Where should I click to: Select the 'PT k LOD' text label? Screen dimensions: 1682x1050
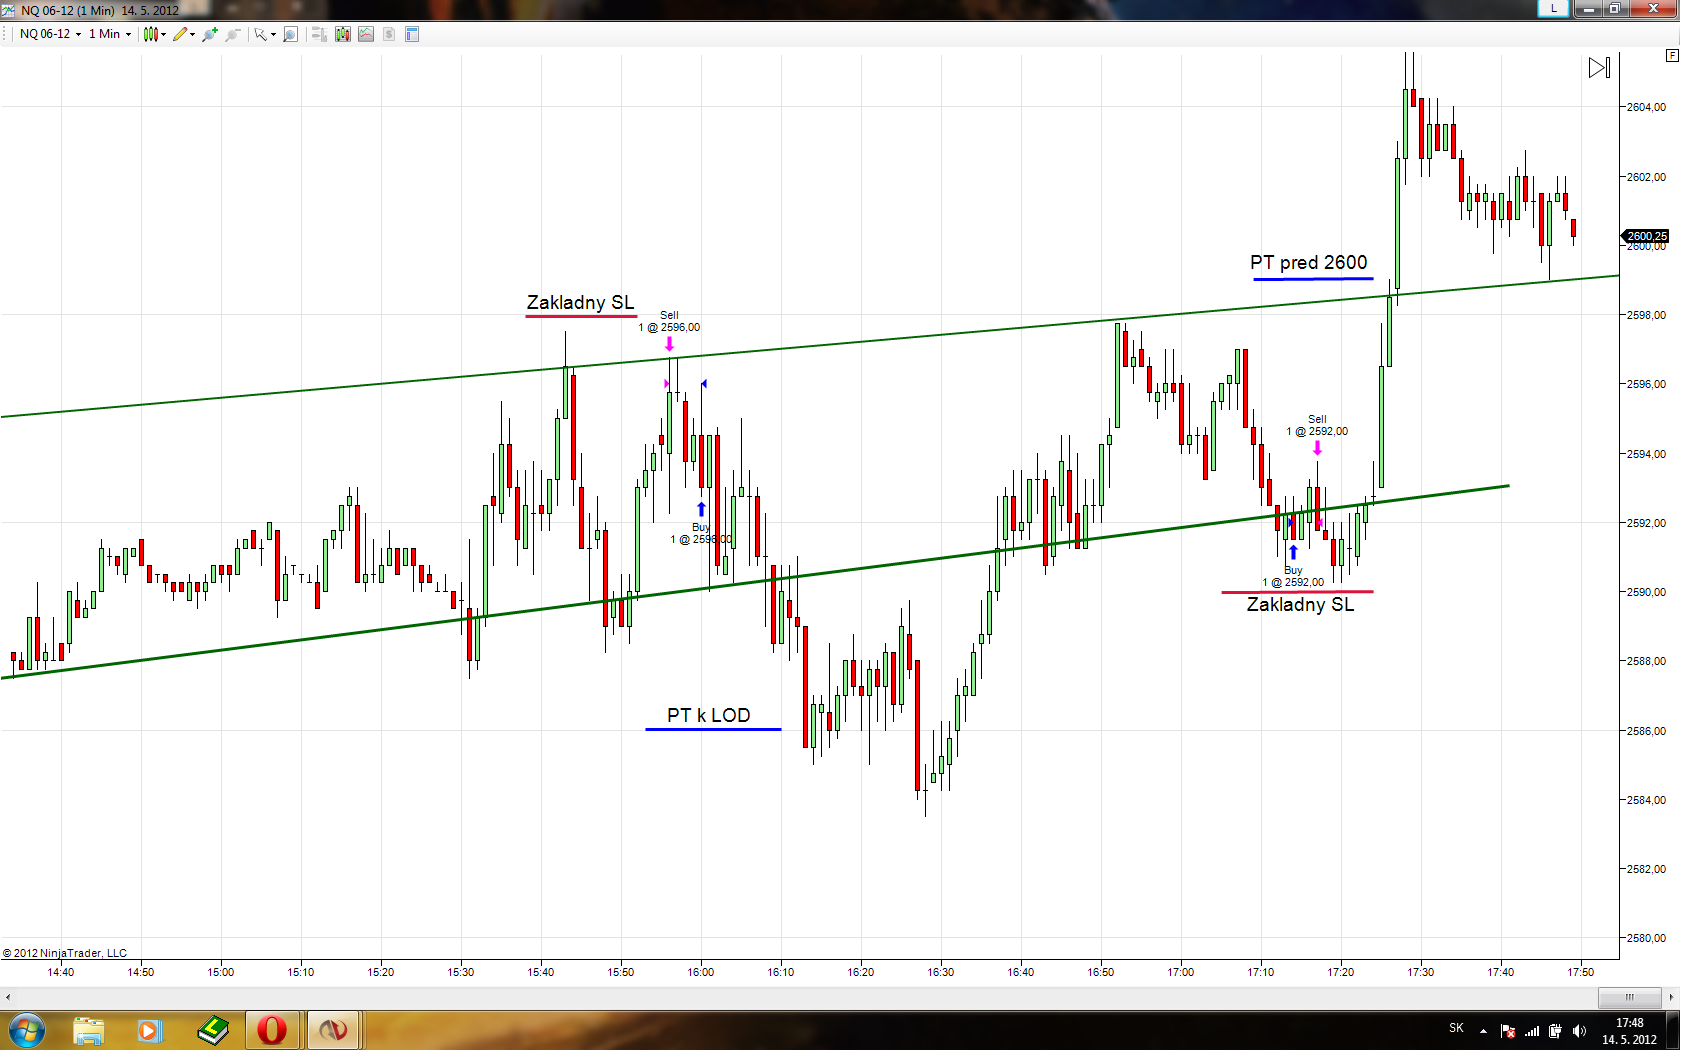click(708, 715)
